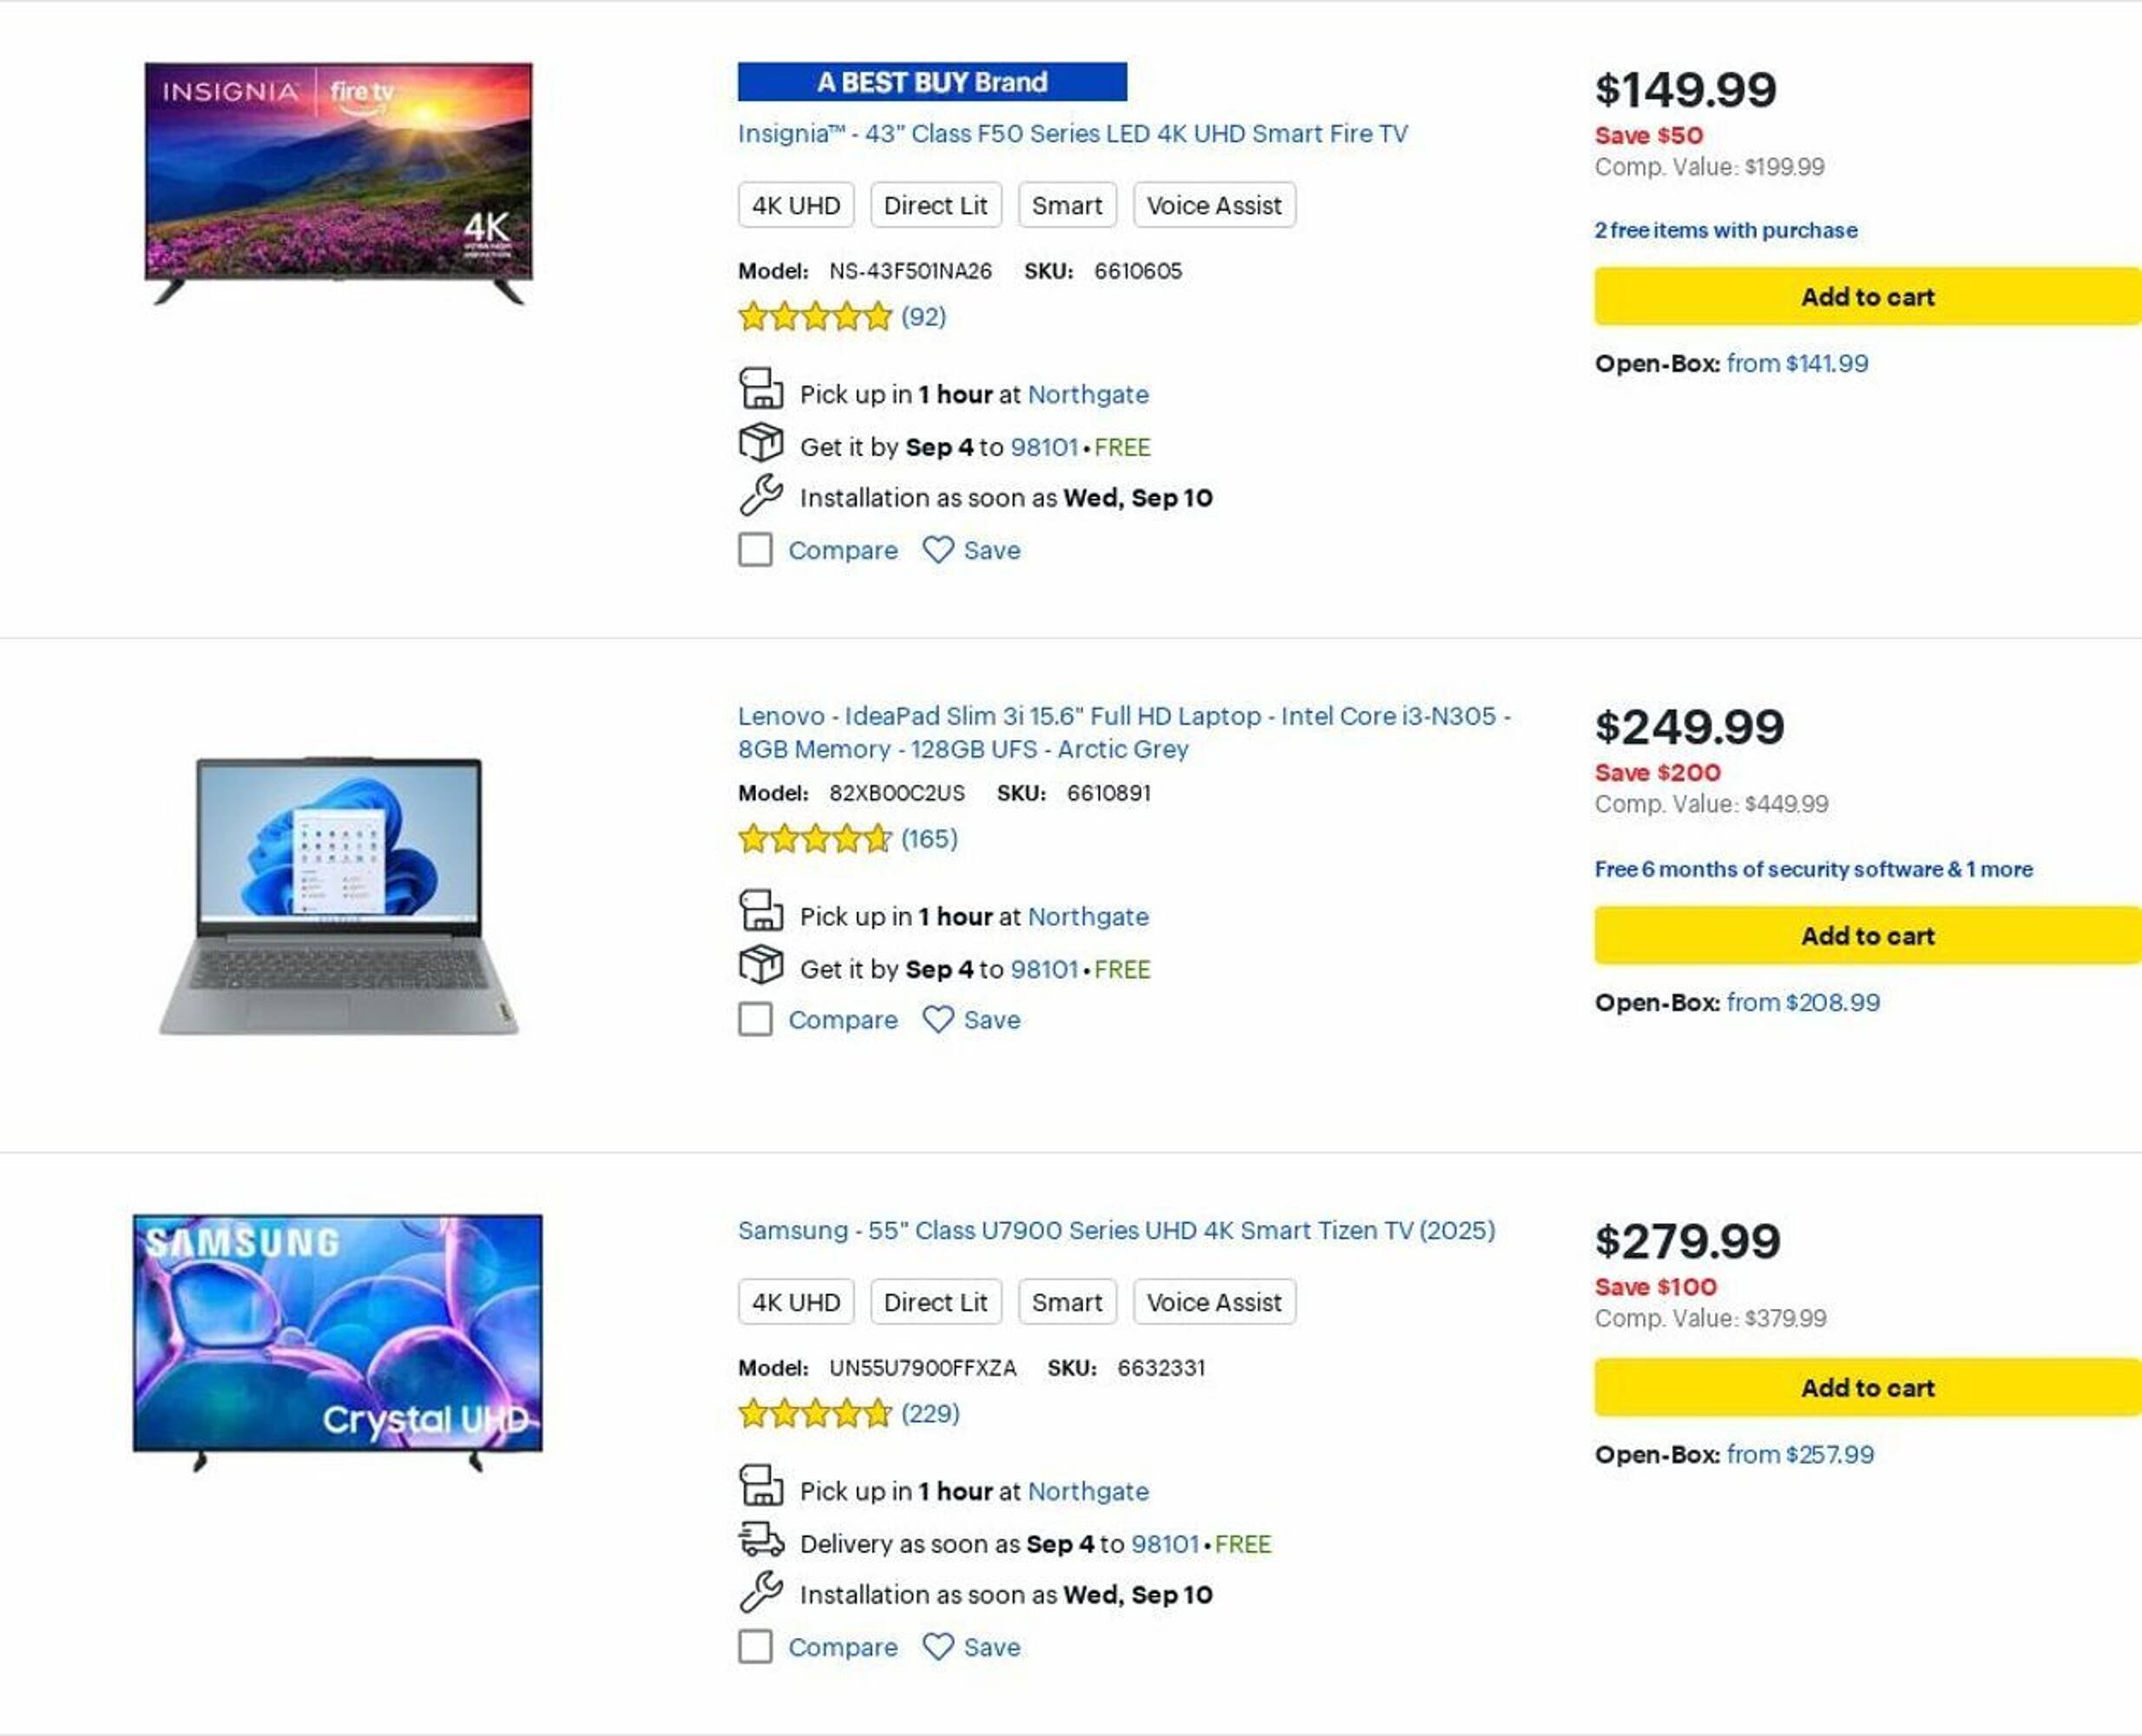Click the heart Save icon for Samsung TV
Image resolution: width=2142 pixels, height=1736 pixels.
937,1646
